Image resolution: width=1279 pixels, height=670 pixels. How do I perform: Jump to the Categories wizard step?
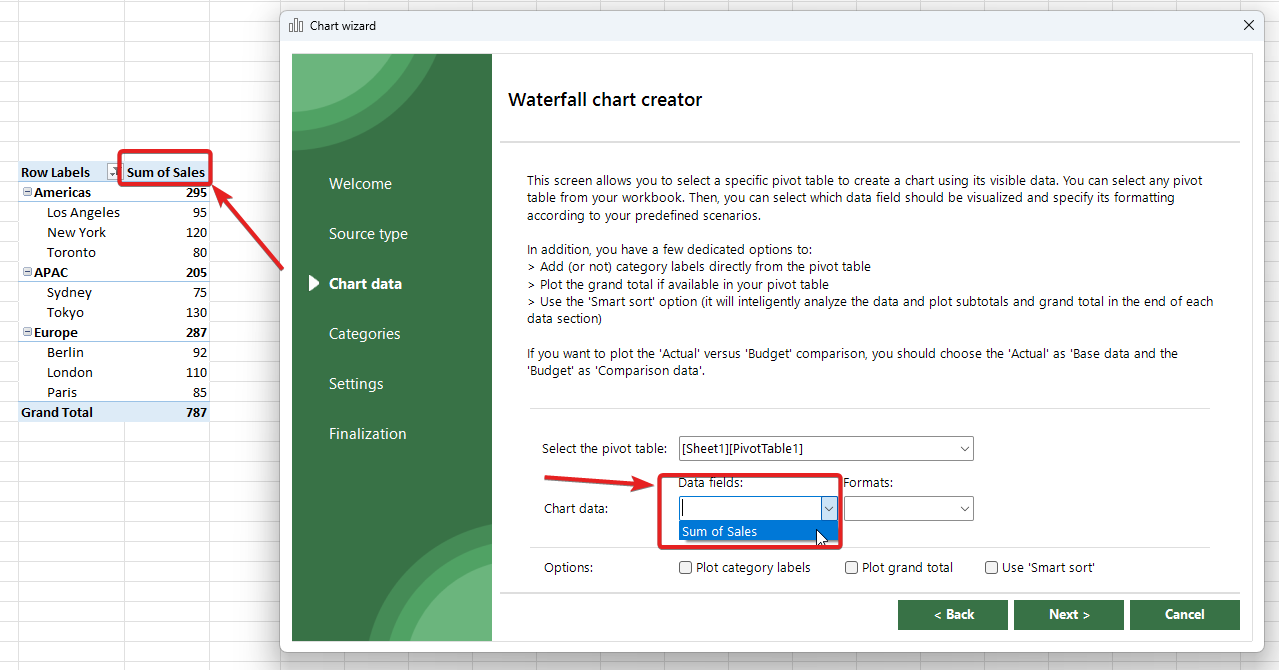[364, 334]
